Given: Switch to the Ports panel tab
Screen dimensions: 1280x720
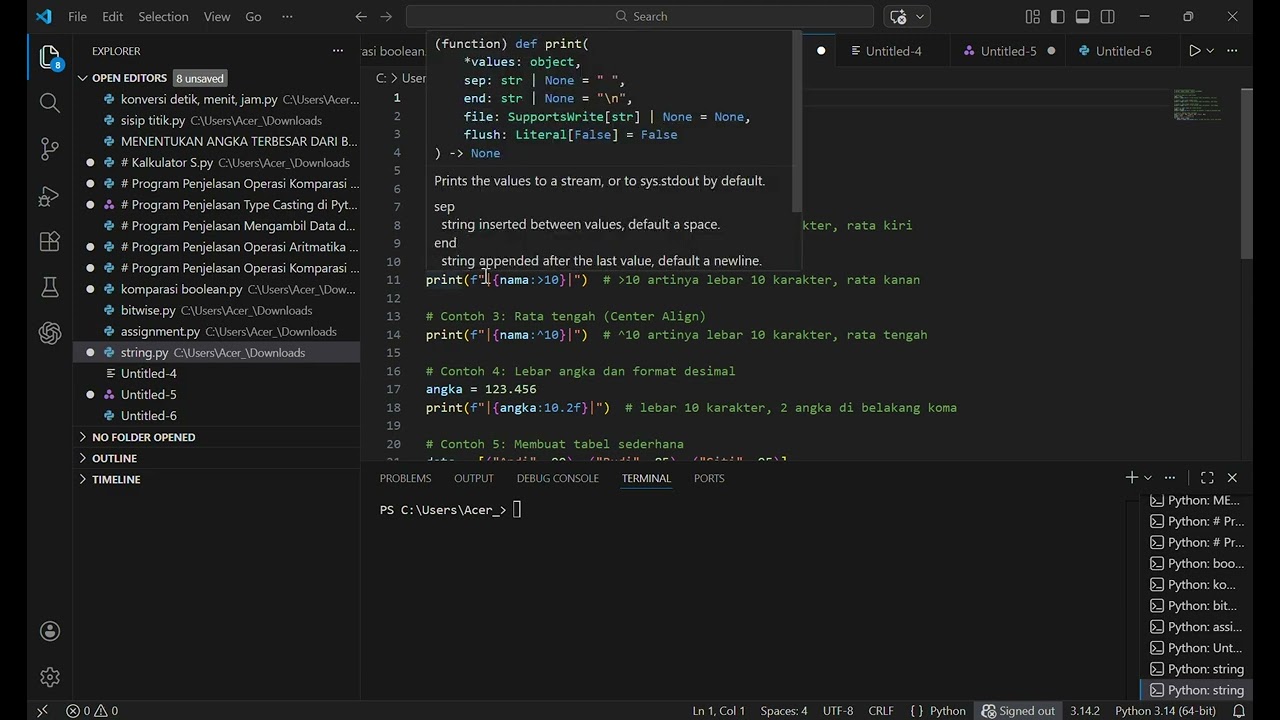Looking at the screenshot, I should click(709, 478).
